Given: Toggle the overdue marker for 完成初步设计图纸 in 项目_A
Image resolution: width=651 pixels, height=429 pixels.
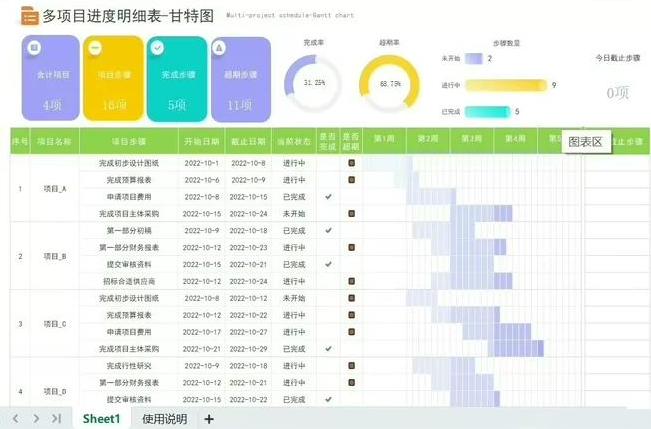Looking at the screenshot, I should tap(351, 162).
